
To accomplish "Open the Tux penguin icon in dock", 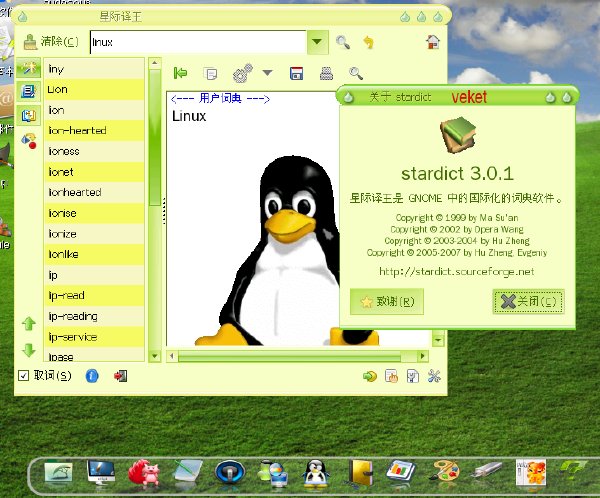I will click(x=316, y=474).
